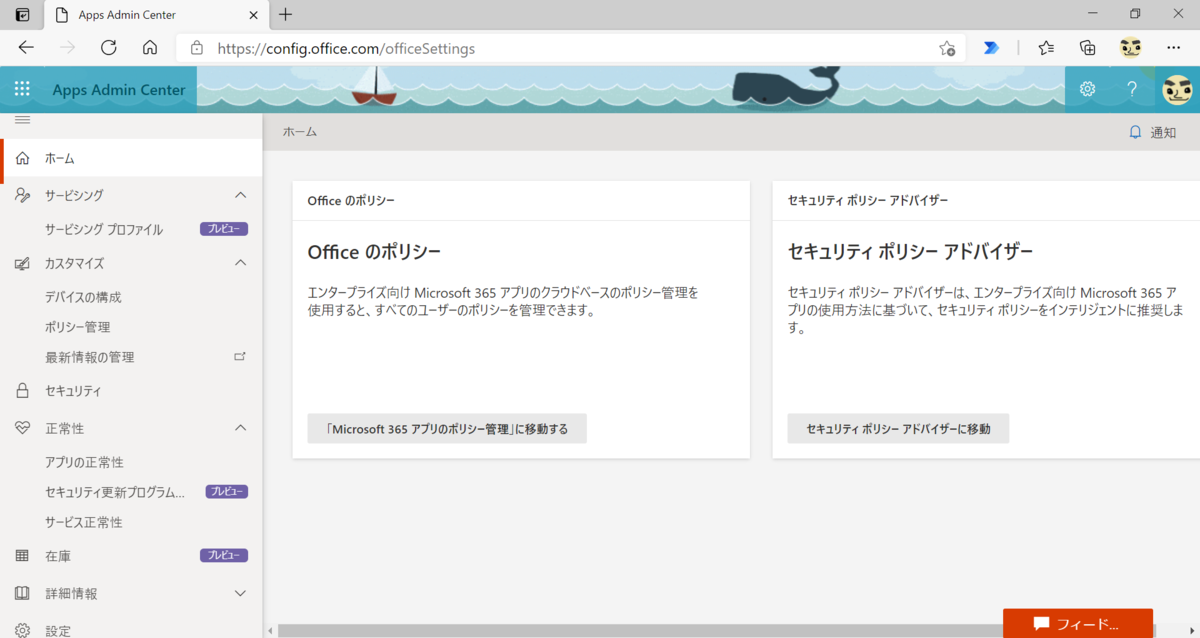The width and height of the screenshot is (1200, 638).
Task: Open browser profile avatar
Action: pyautogui.click(x=1130, y=47)
